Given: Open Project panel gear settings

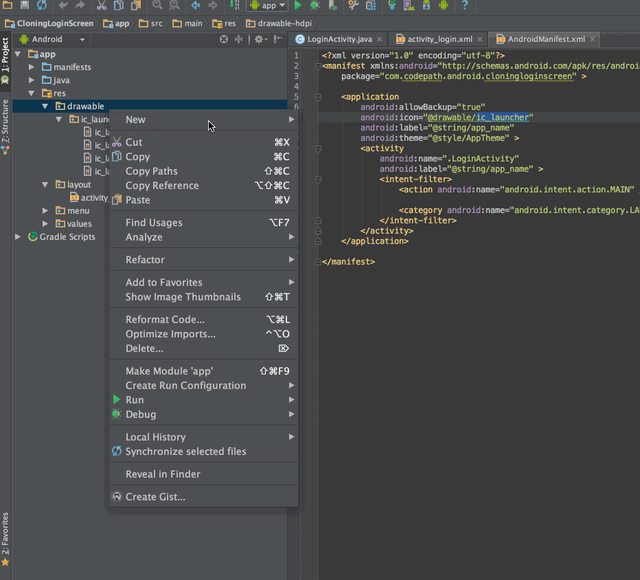Looking at the screenshot, I should coord(259,39).
